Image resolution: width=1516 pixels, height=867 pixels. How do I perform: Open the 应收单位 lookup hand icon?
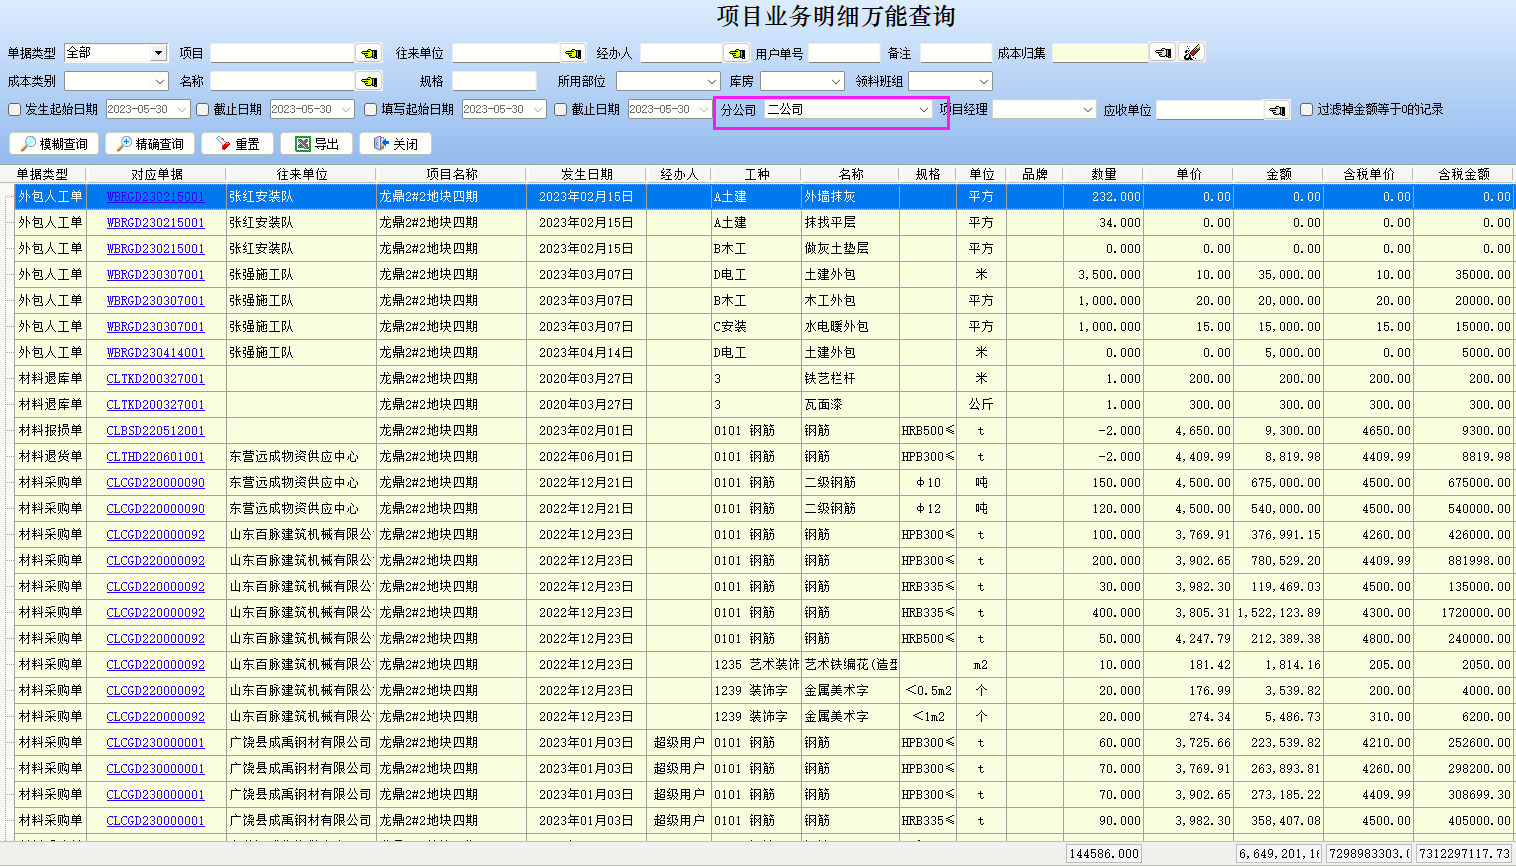[x=1277, y=110]
